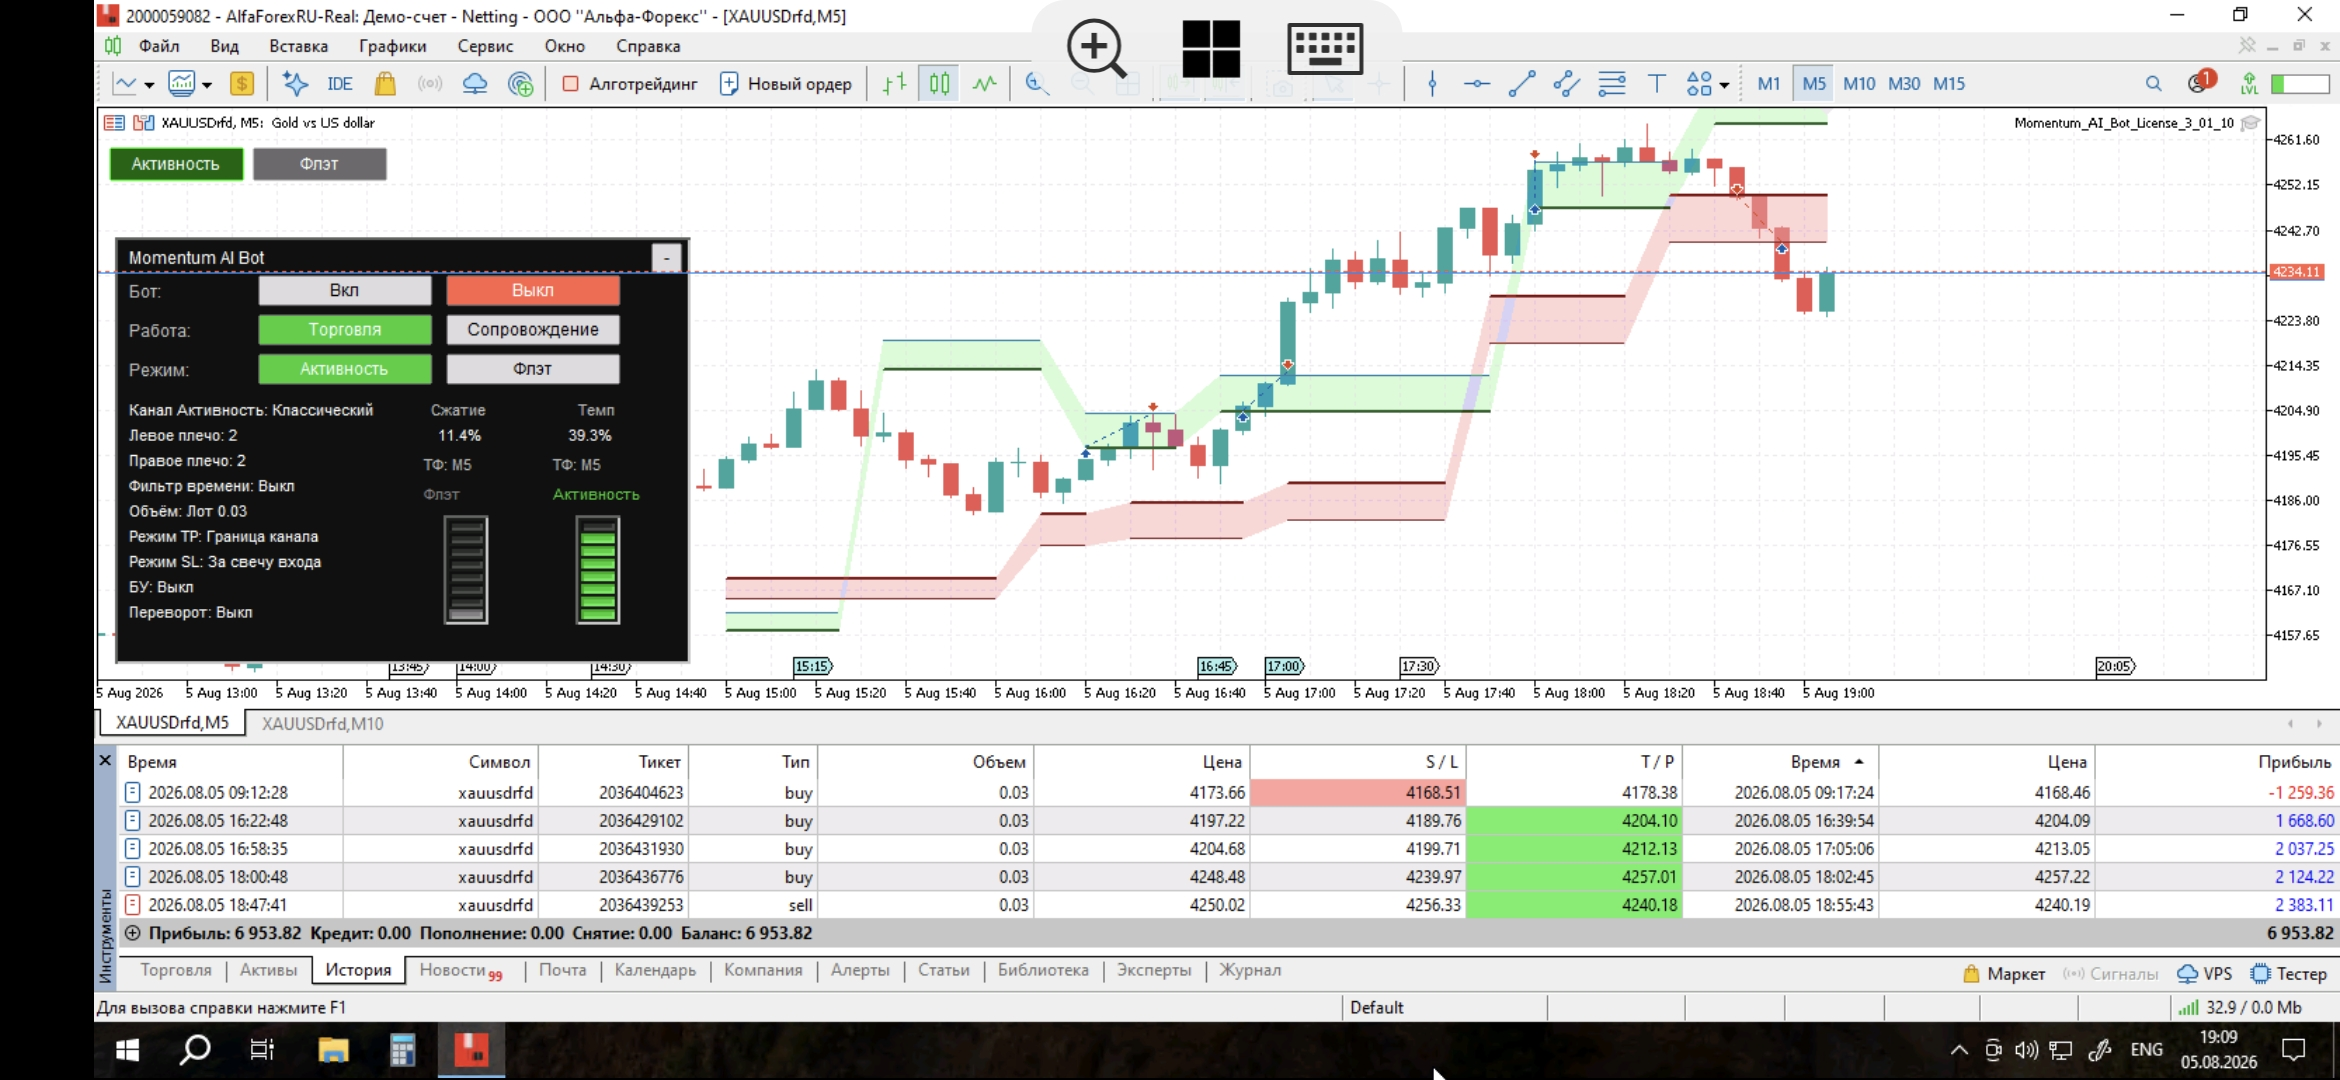Select the trendline drawing tool

point(1521,84)
